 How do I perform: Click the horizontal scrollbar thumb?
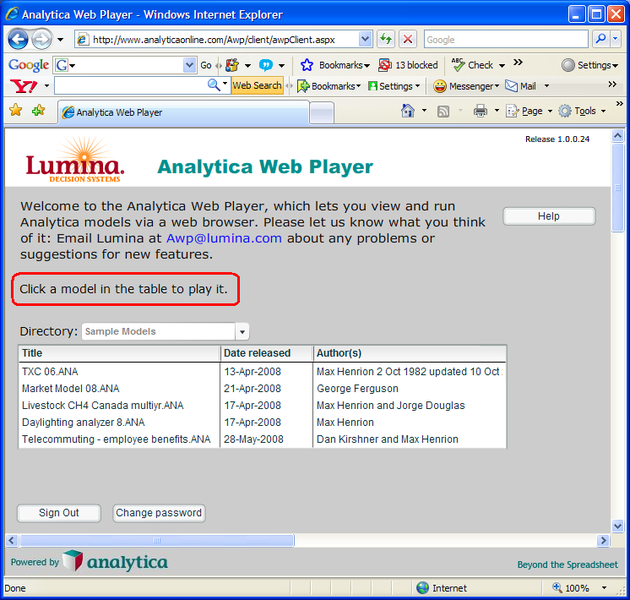point(157,541)
